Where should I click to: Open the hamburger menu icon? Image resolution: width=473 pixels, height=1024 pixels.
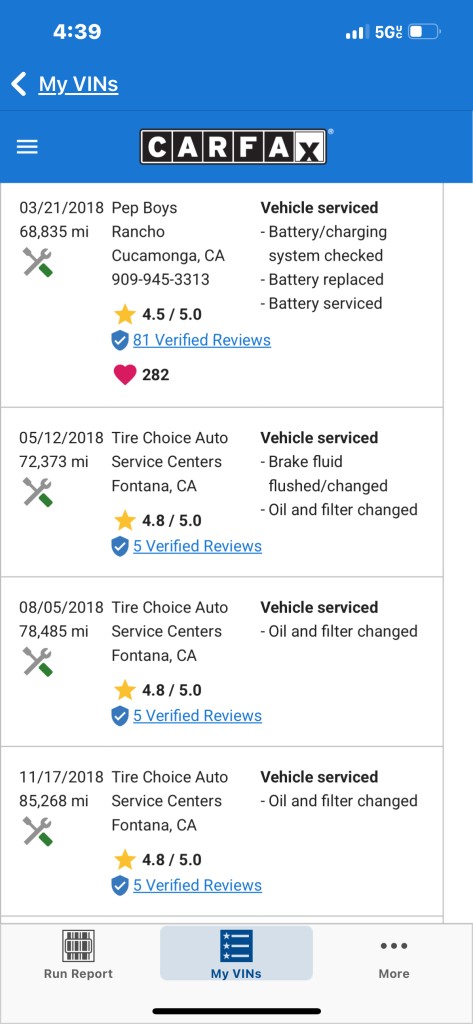[27, 147]
